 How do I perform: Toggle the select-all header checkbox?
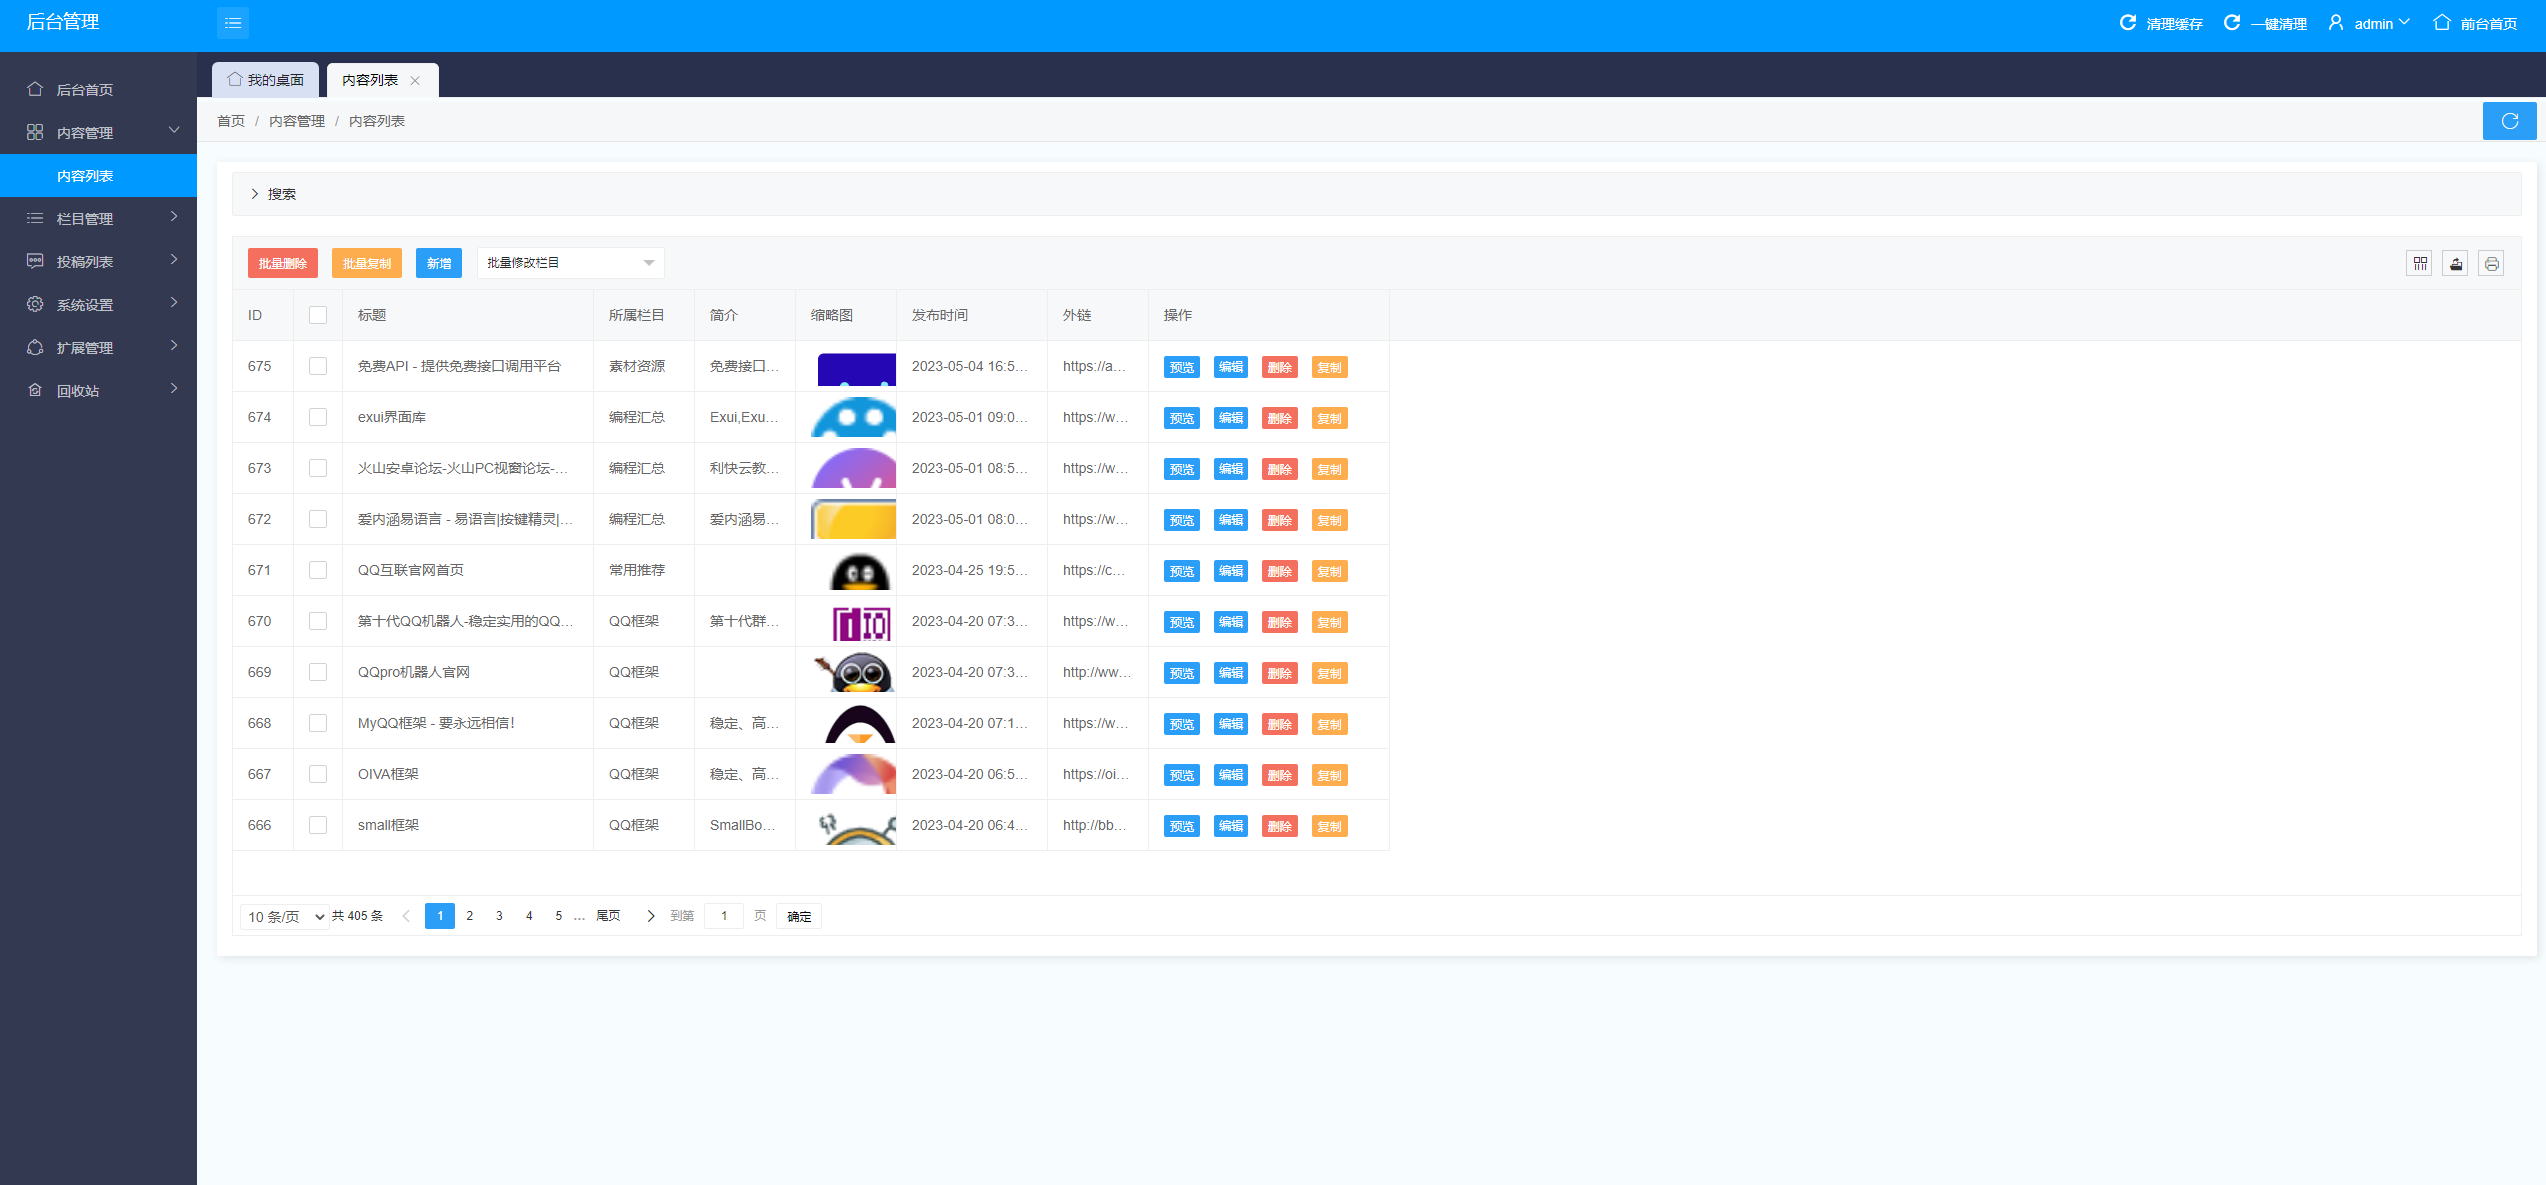point(318,315)
